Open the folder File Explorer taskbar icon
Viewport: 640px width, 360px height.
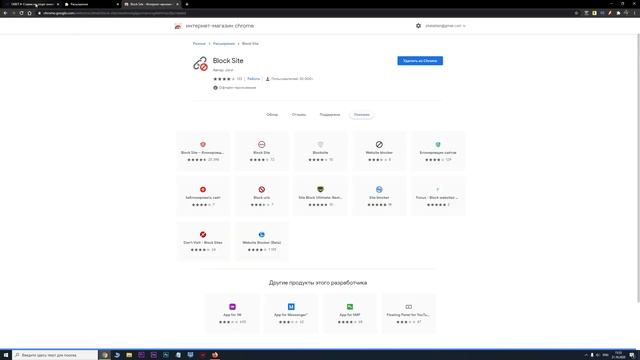(x=129, y=355)
